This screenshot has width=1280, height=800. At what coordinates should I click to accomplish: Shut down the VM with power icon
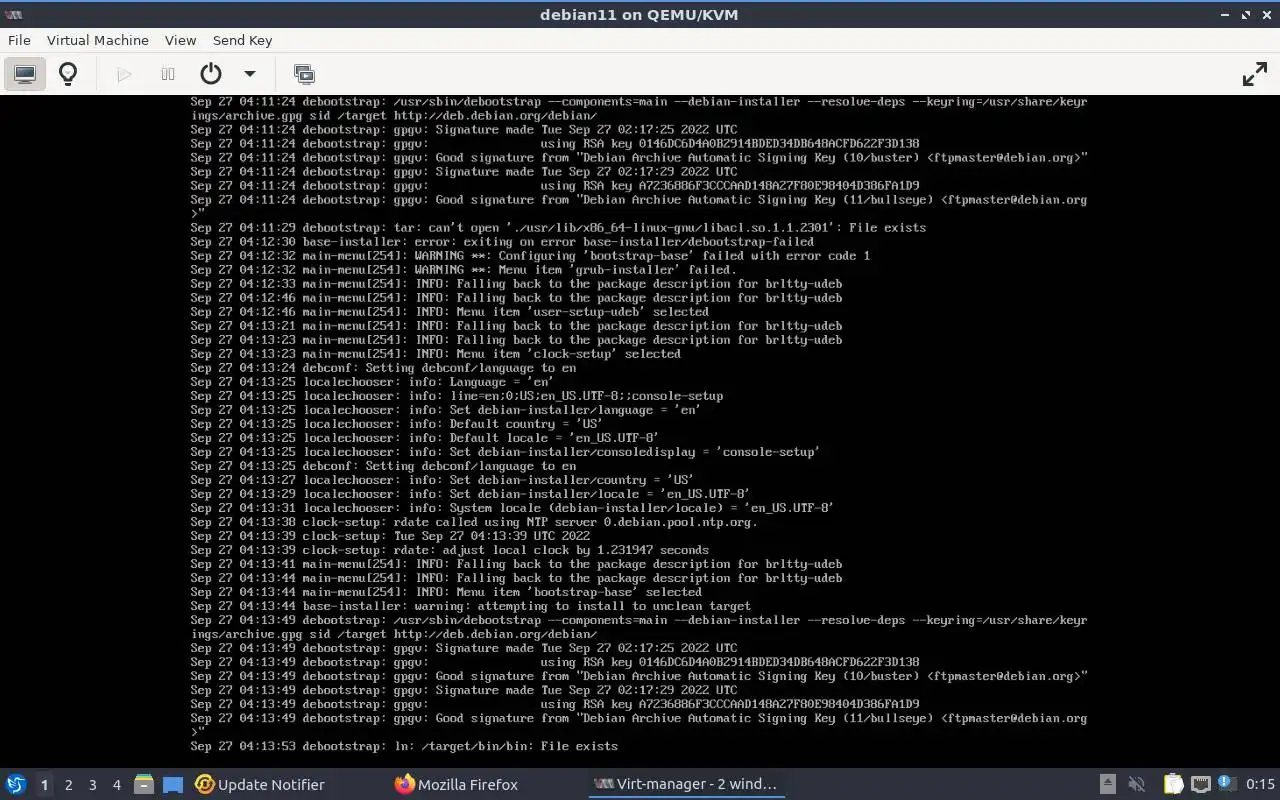tap(210, 74)
